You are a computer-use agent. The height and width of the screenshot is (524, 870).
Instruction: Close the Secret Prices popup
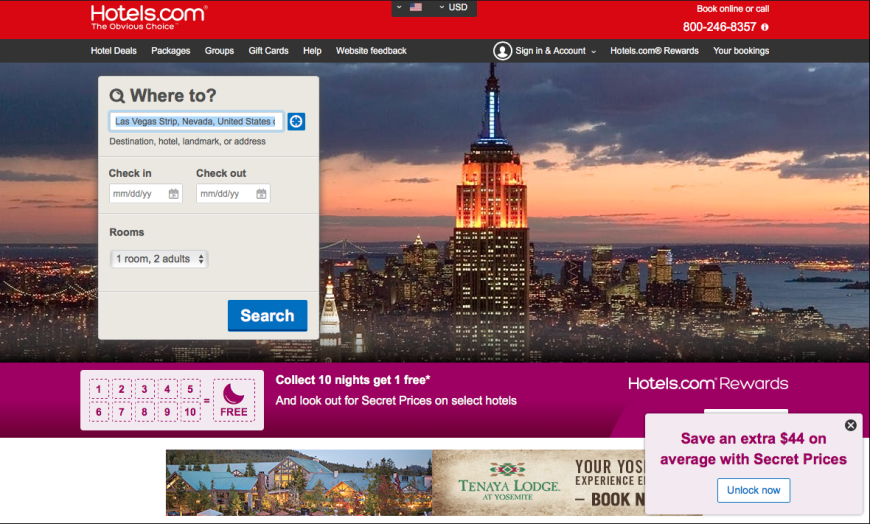(x=851, y=425)
